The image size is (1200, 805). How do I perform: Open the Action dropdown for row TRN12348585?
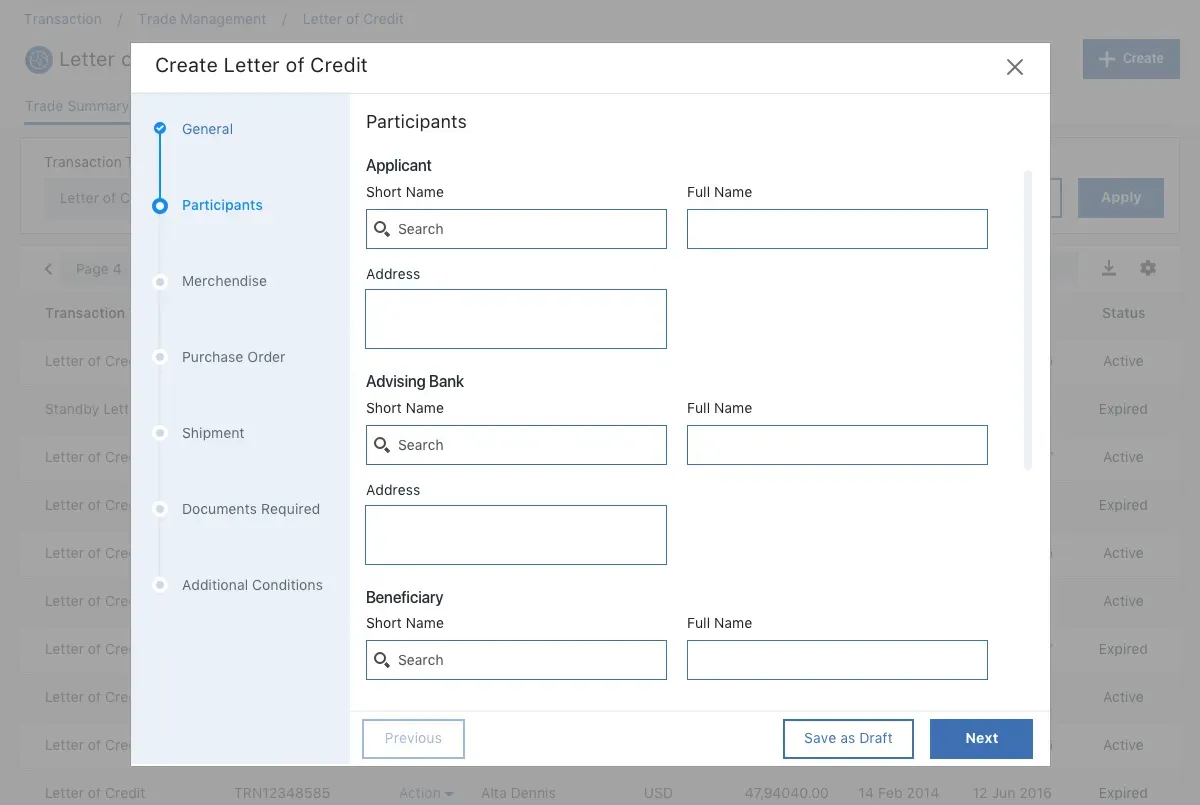(x=425, y=792)
